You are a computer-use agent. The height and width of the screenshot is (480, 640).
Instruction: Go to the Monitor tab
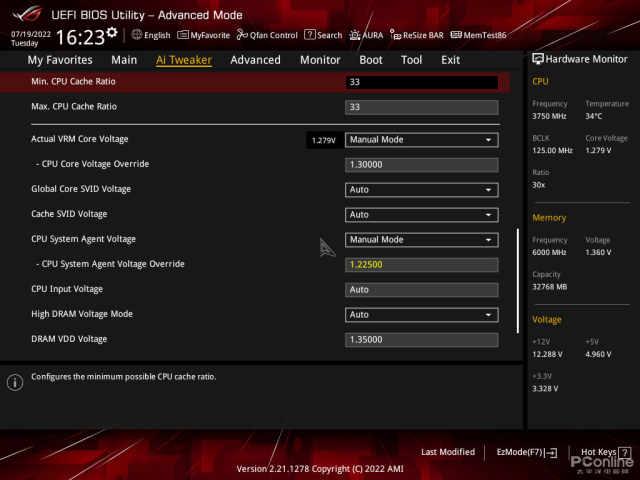tap(320, 60)
